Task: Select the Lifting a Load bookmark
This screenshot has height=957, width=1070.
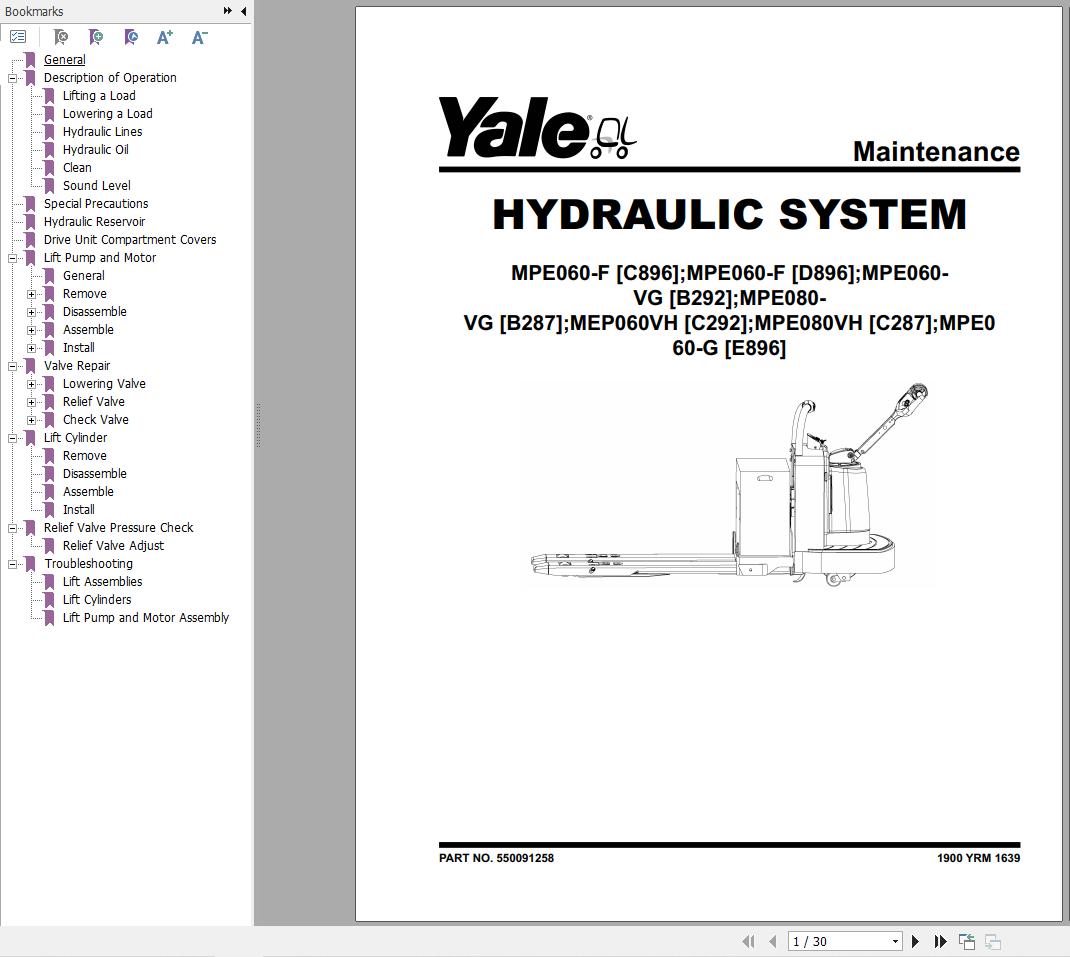Action: 99,96
